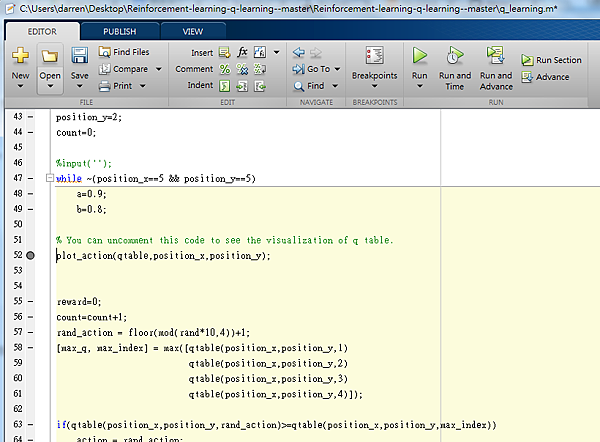The height and width of the screenshot is (442, 600).
Task: Click the navigate Back arrow icon
Action: pyautogui.click(x=299, y=51)
